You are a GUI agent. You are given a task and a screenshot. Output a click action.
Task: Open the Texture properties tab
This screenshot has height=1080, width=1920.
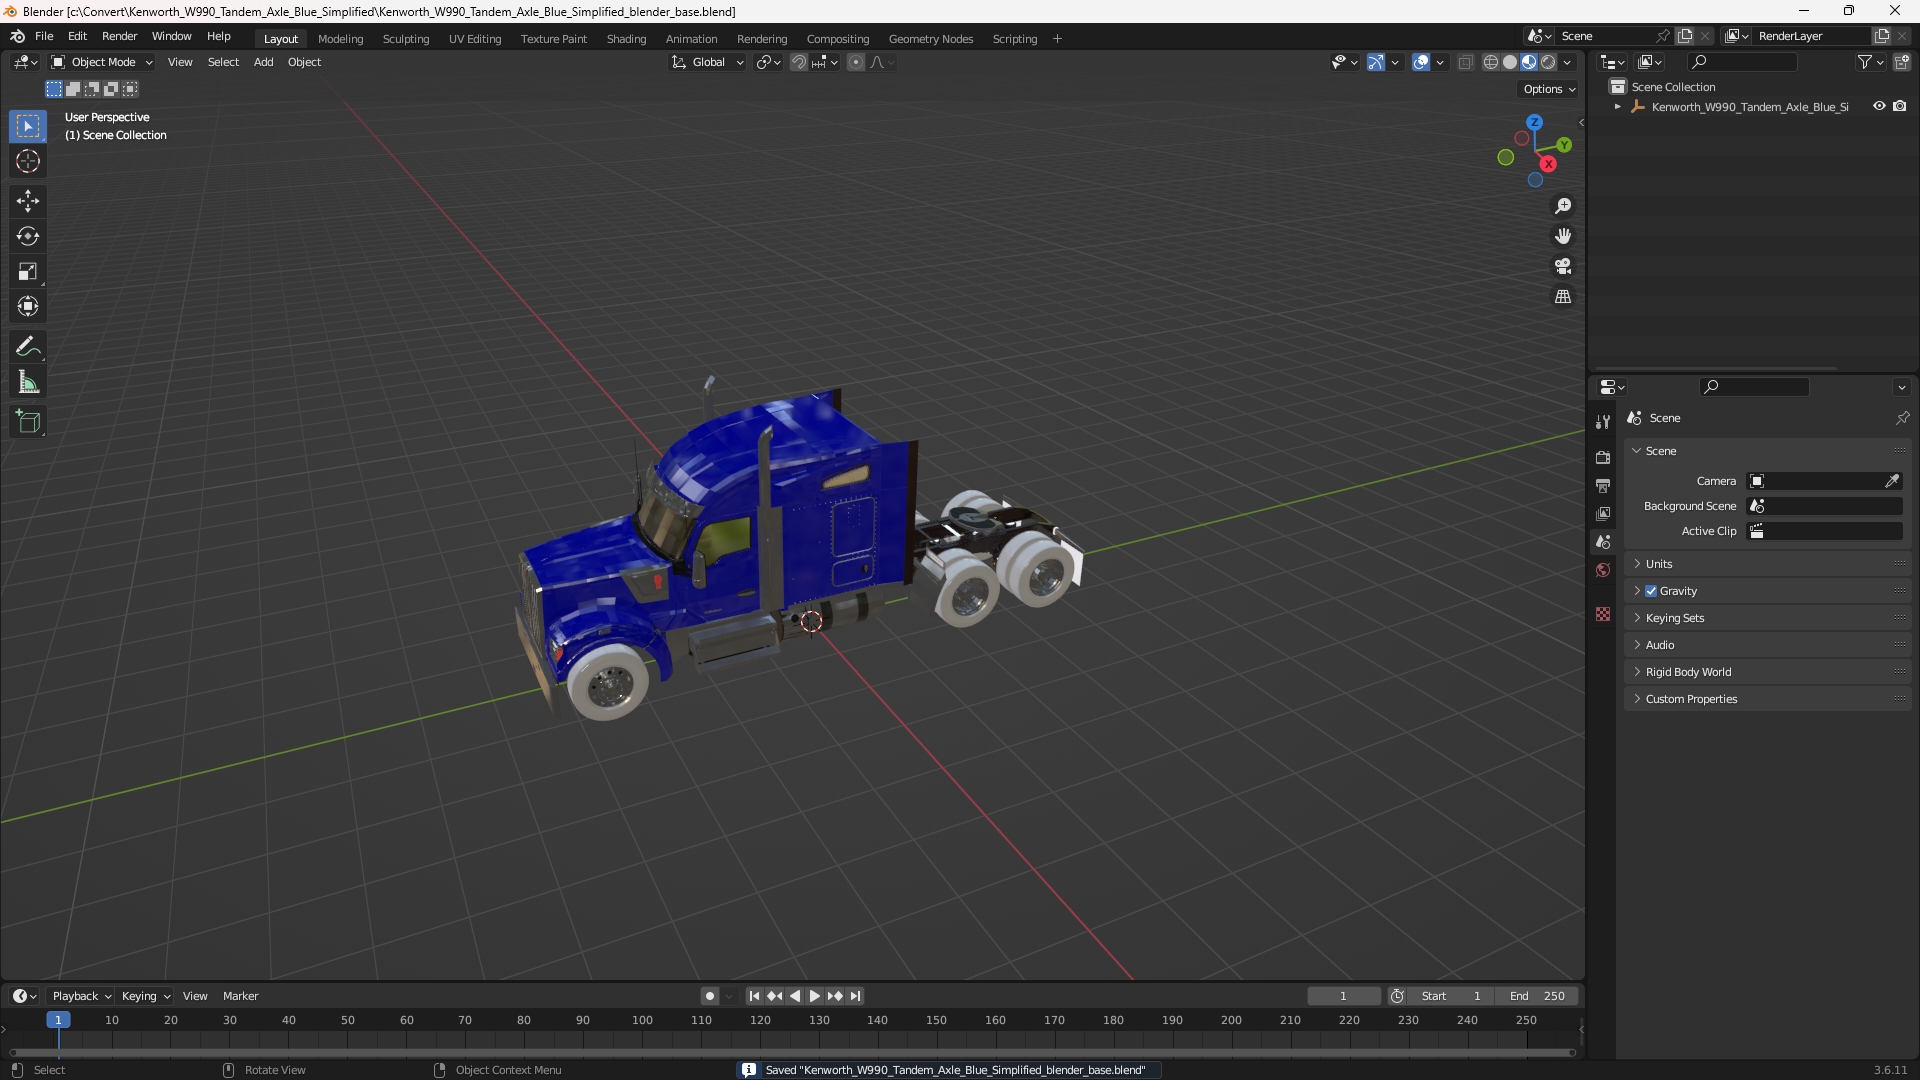point(1603,614)
